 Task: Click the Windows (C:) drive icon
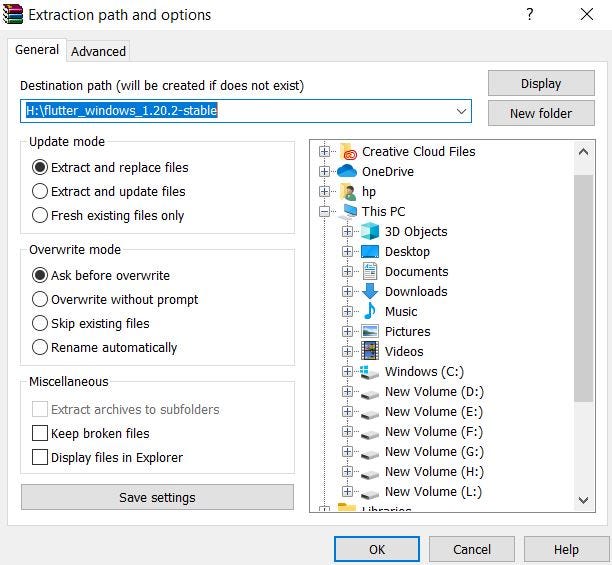[369, 372]
